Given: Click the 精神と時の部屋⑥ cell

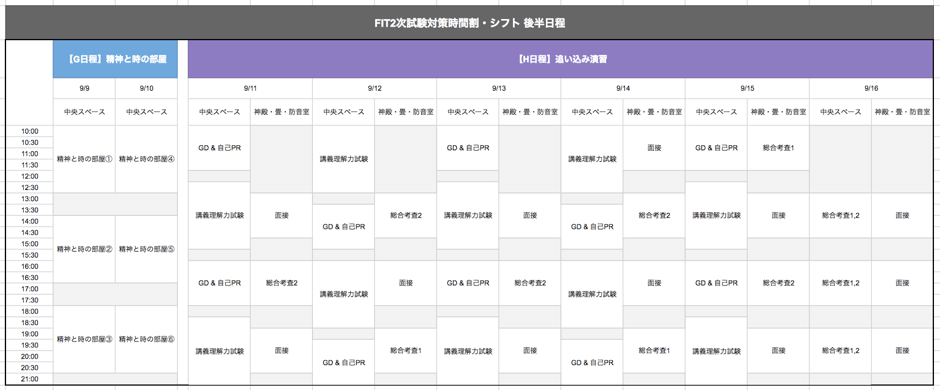Looking at the screenshot, I should [x=146, y=339].
